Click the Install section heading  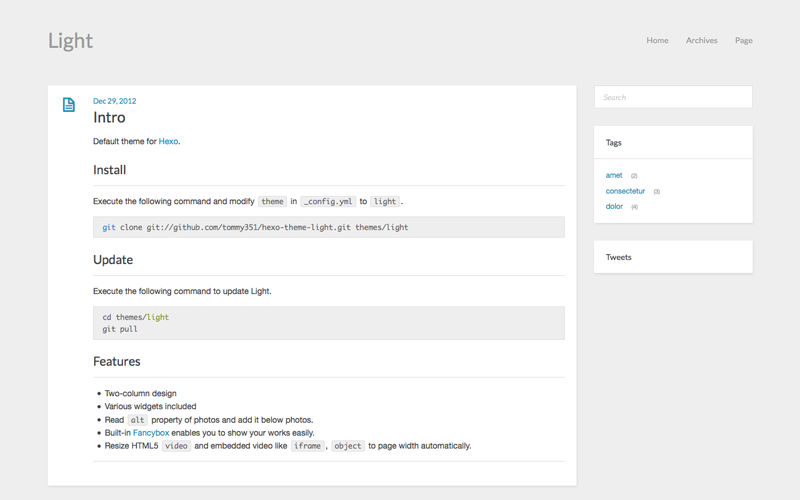[110, 170]
